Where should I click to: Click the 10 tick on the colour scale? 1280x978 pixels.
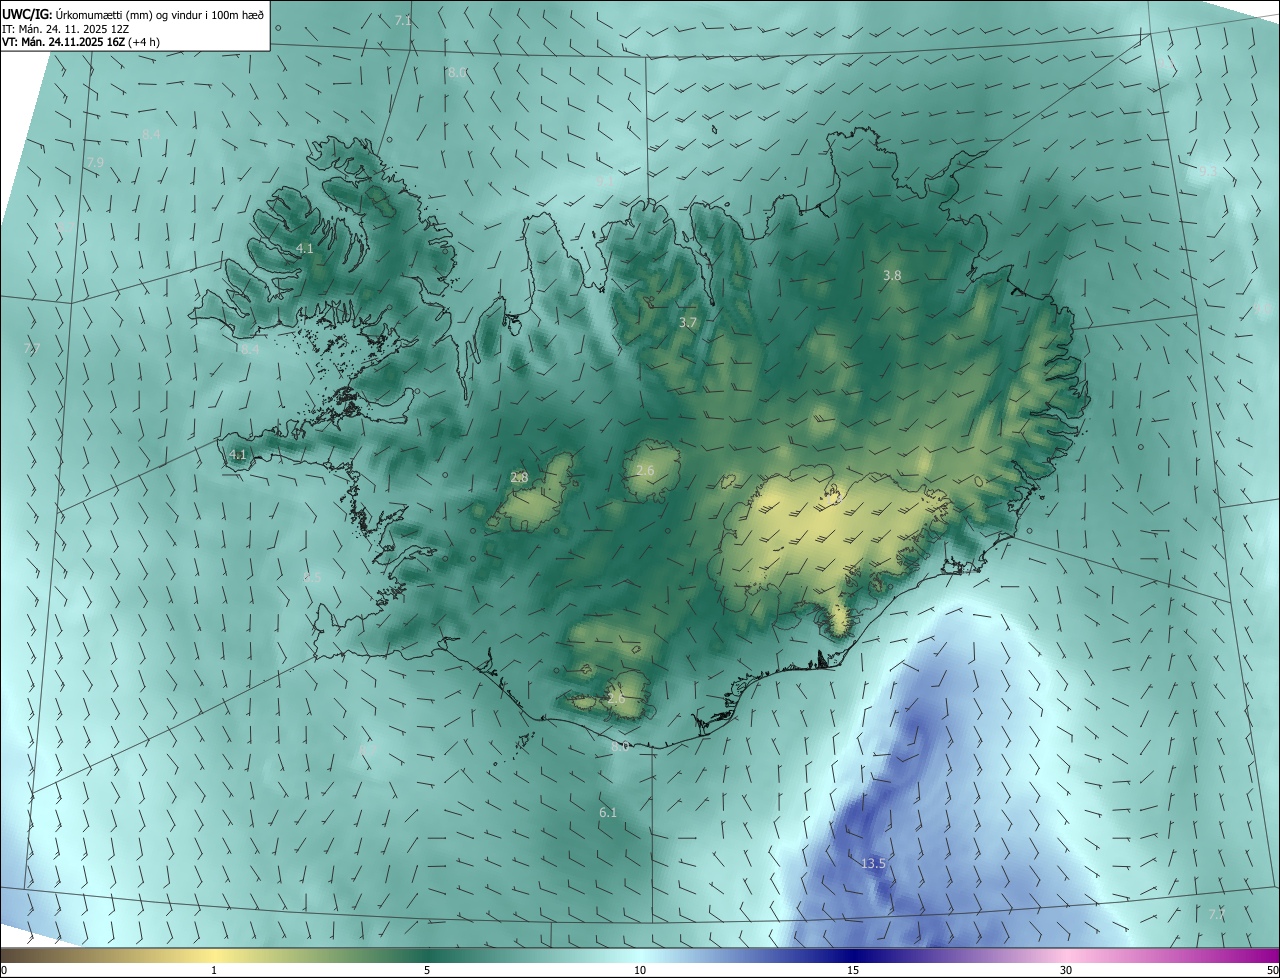tap(640, 970)
